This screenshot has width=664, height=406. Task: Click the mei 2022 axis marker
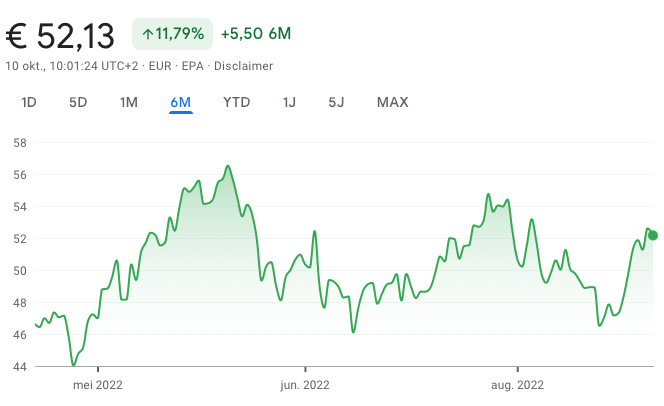tap(98, 385)
